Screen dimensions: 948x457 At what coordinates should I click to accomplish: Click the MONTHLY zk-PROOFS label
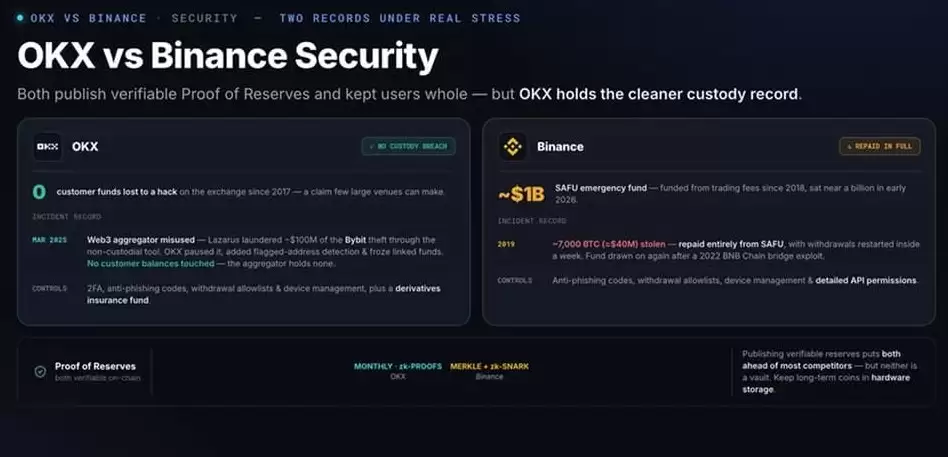pos(398,366)
